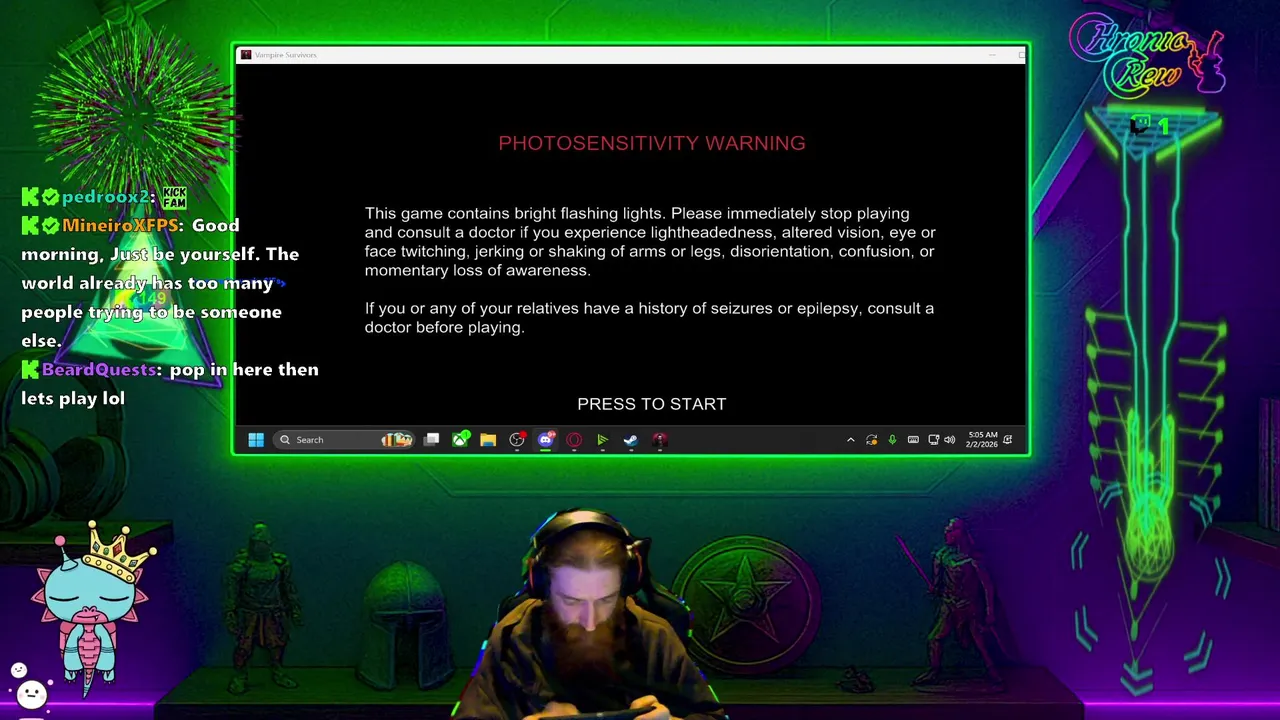Open the green play-arrow taskbar app
The image size is (1280, 720).
602,440
